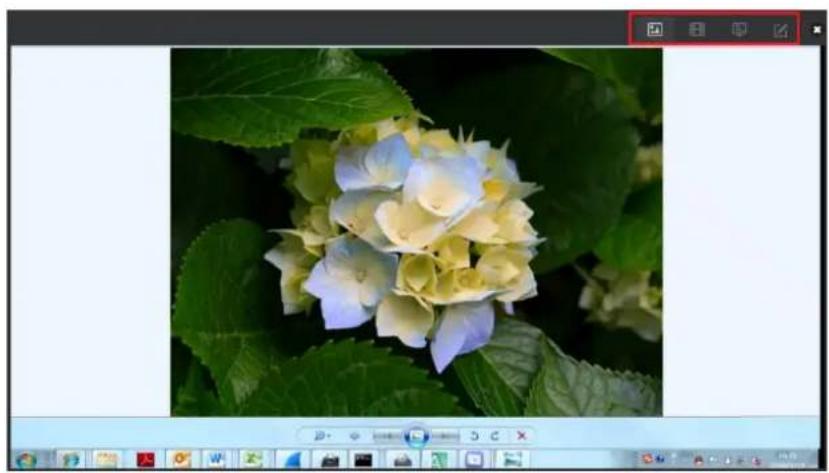This screenshot has height=473, width=829.
Task: Select the film strip video icon
Action: pyautogui.click(x=697, y=29)
